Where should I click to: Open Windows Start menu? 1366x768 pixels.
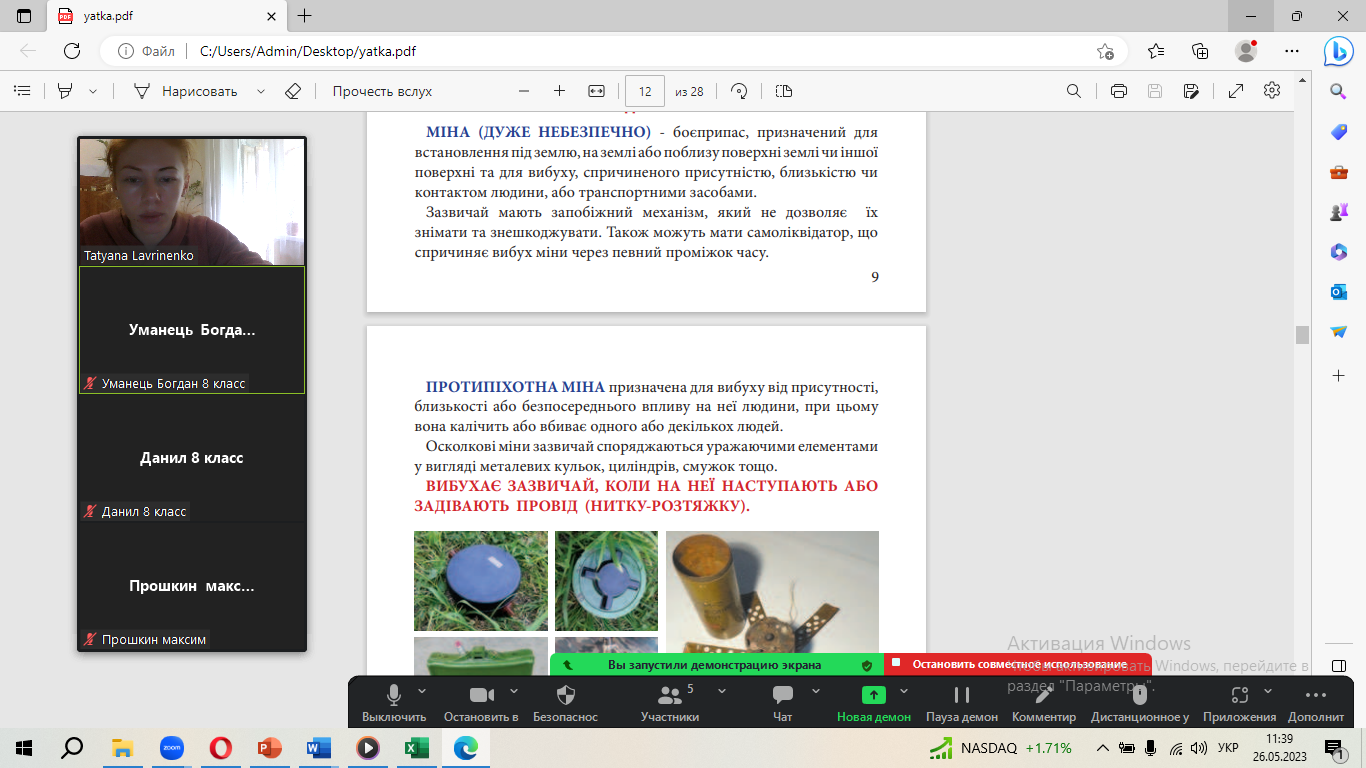click(24, 747)
